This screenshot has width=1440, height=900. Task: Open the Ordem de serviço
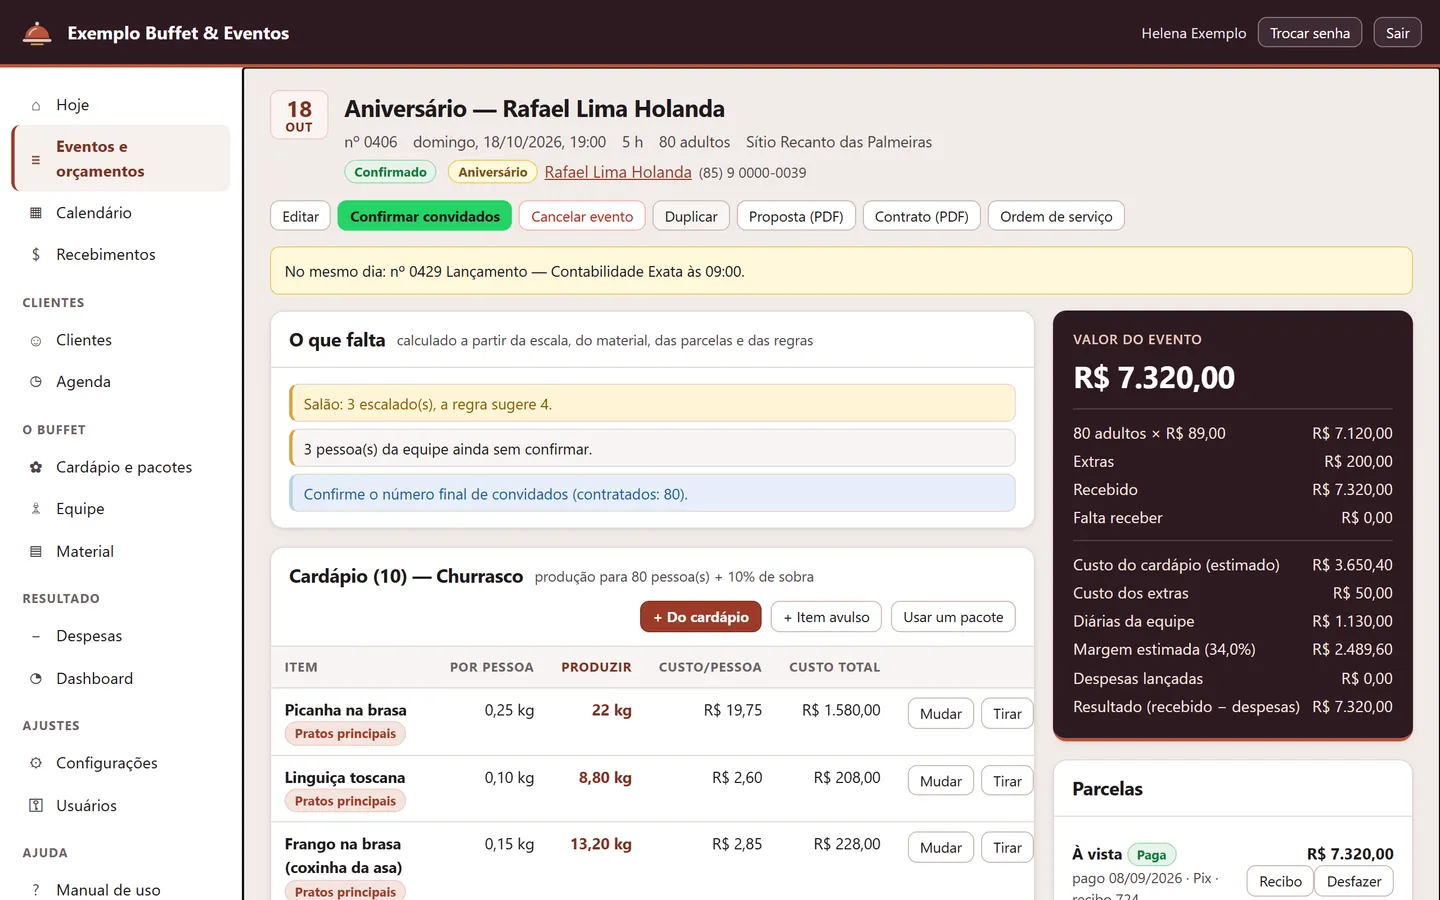pos(1056,216)
